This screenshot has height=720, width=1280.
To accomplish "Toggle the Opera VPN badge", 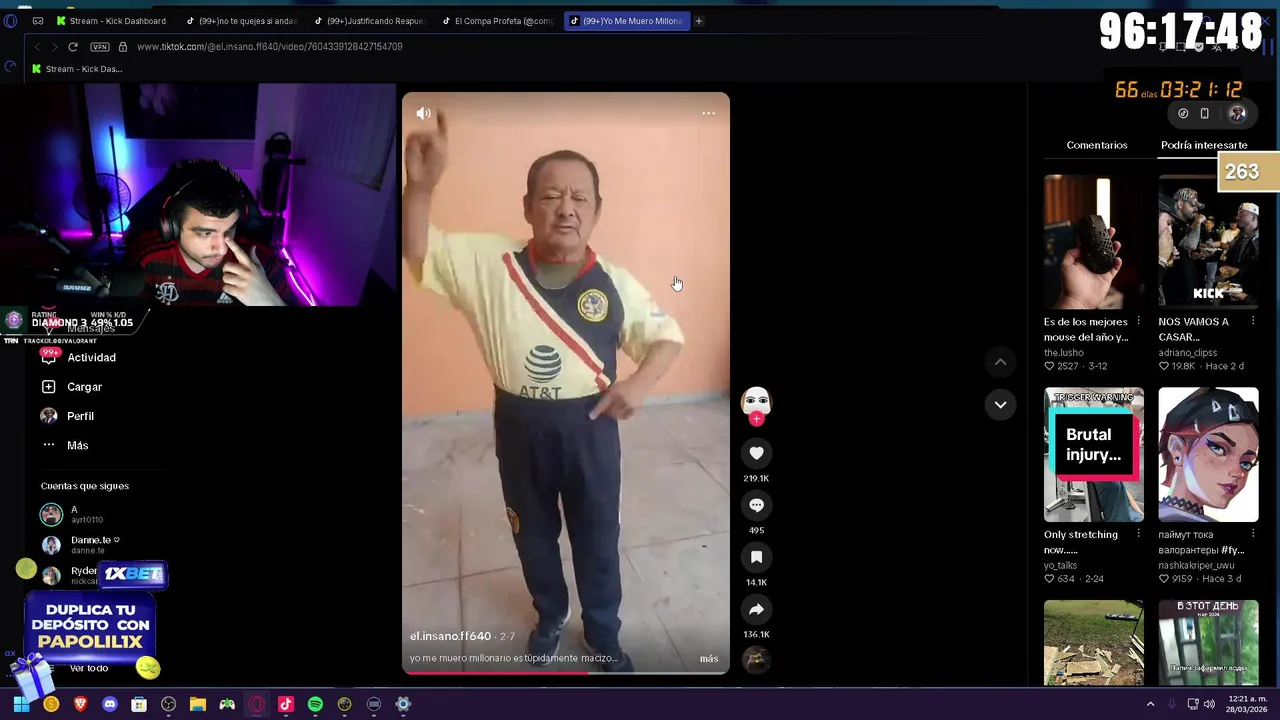I will pyautogui.click(x=99, y=47).
